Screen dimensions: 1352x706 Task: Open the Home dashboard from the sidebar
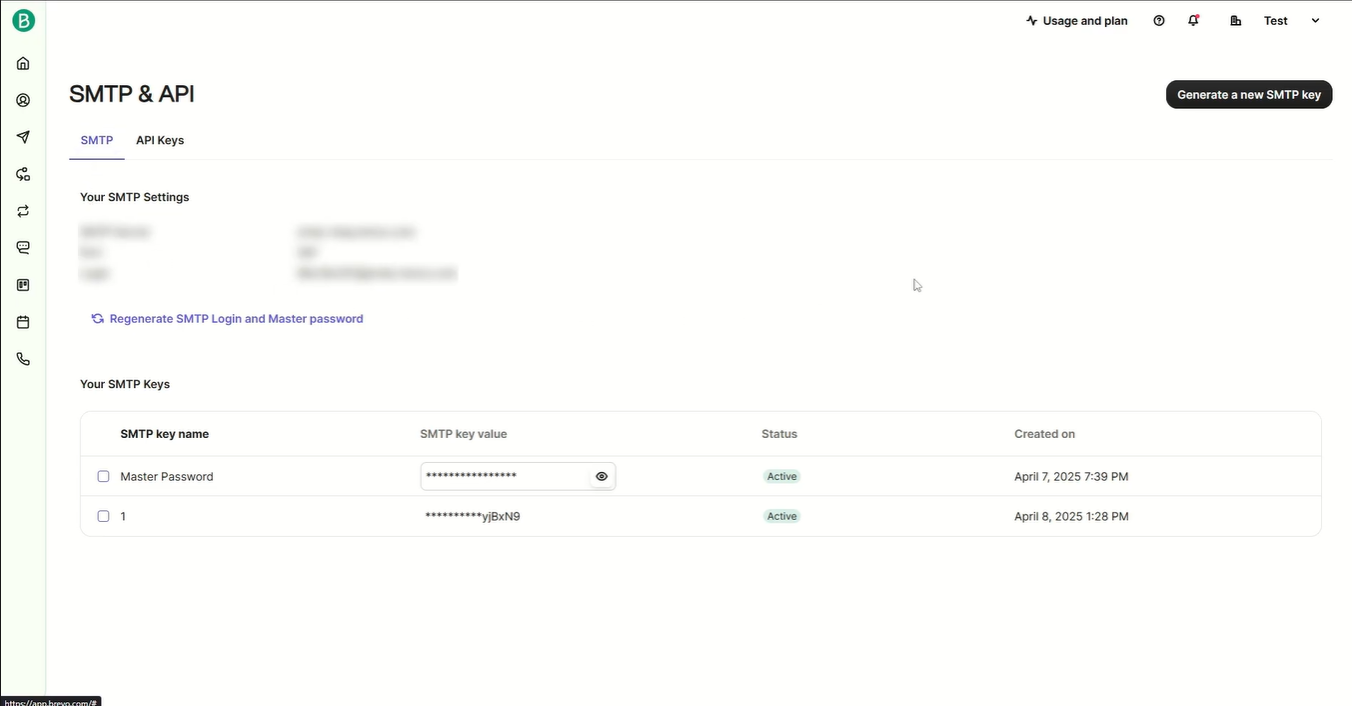pos(22,62)
